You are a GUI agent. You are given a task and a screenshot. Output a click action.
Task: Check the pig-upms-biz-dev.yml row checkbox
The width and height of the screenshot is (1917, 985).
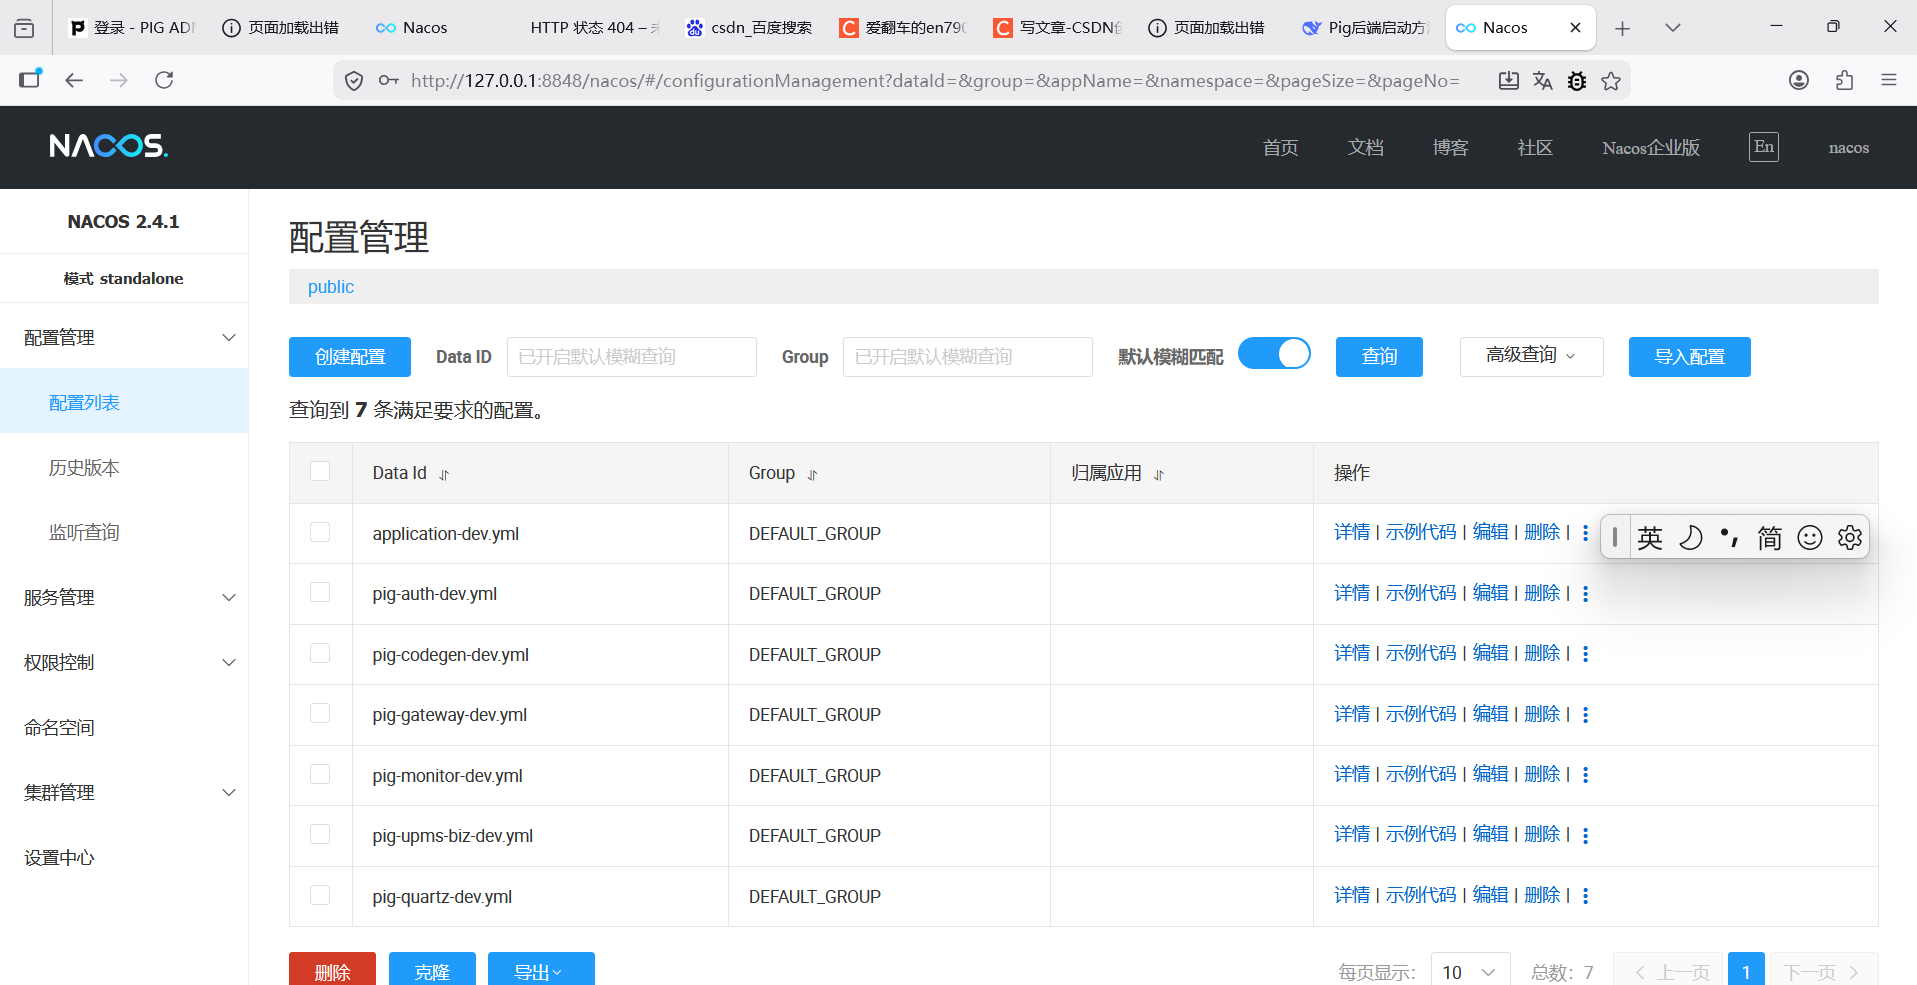click(320, 834)
